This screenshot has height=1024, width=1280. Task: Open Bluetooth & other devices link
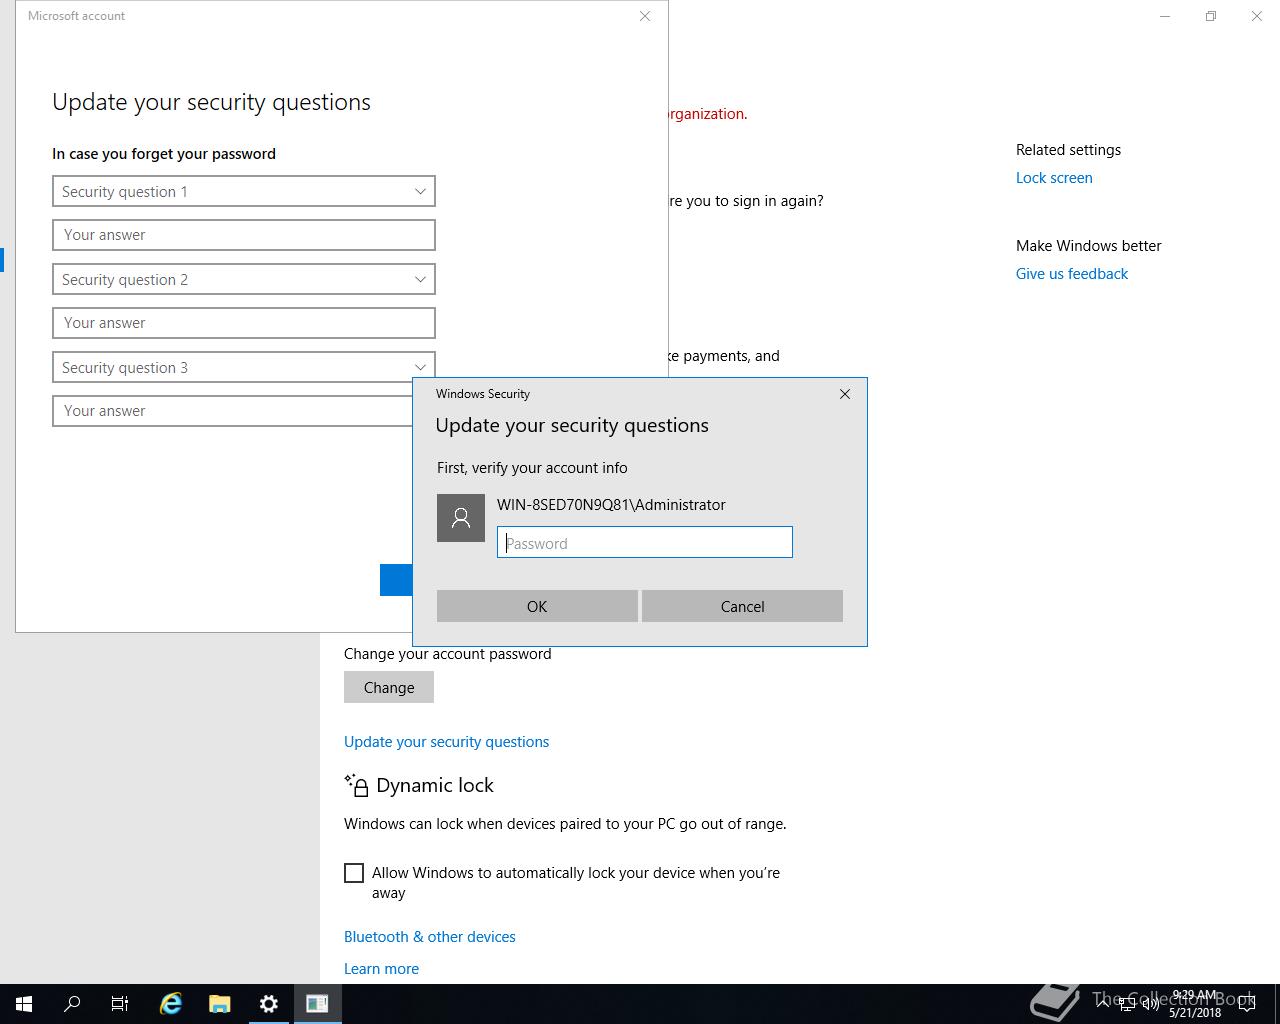click(430, 937)
